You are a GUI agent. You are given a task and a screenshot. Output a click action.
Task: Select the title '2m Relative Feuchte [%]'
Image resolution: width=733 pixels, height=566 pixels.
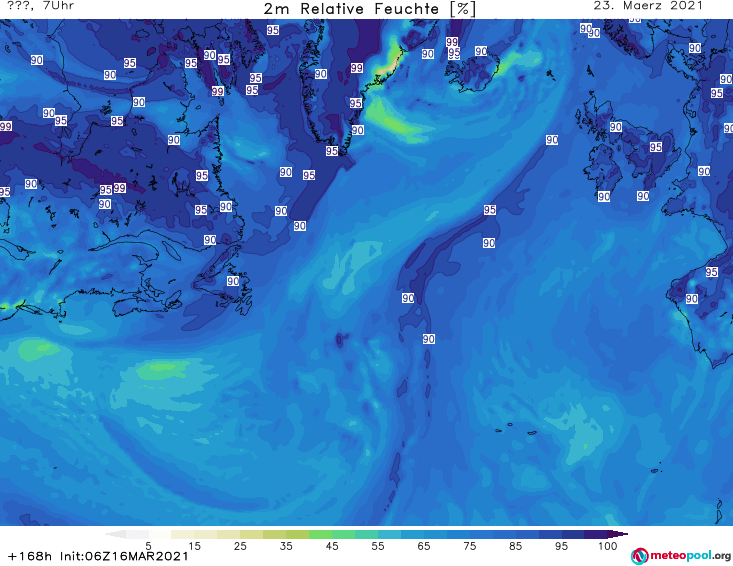coord(369,9)
